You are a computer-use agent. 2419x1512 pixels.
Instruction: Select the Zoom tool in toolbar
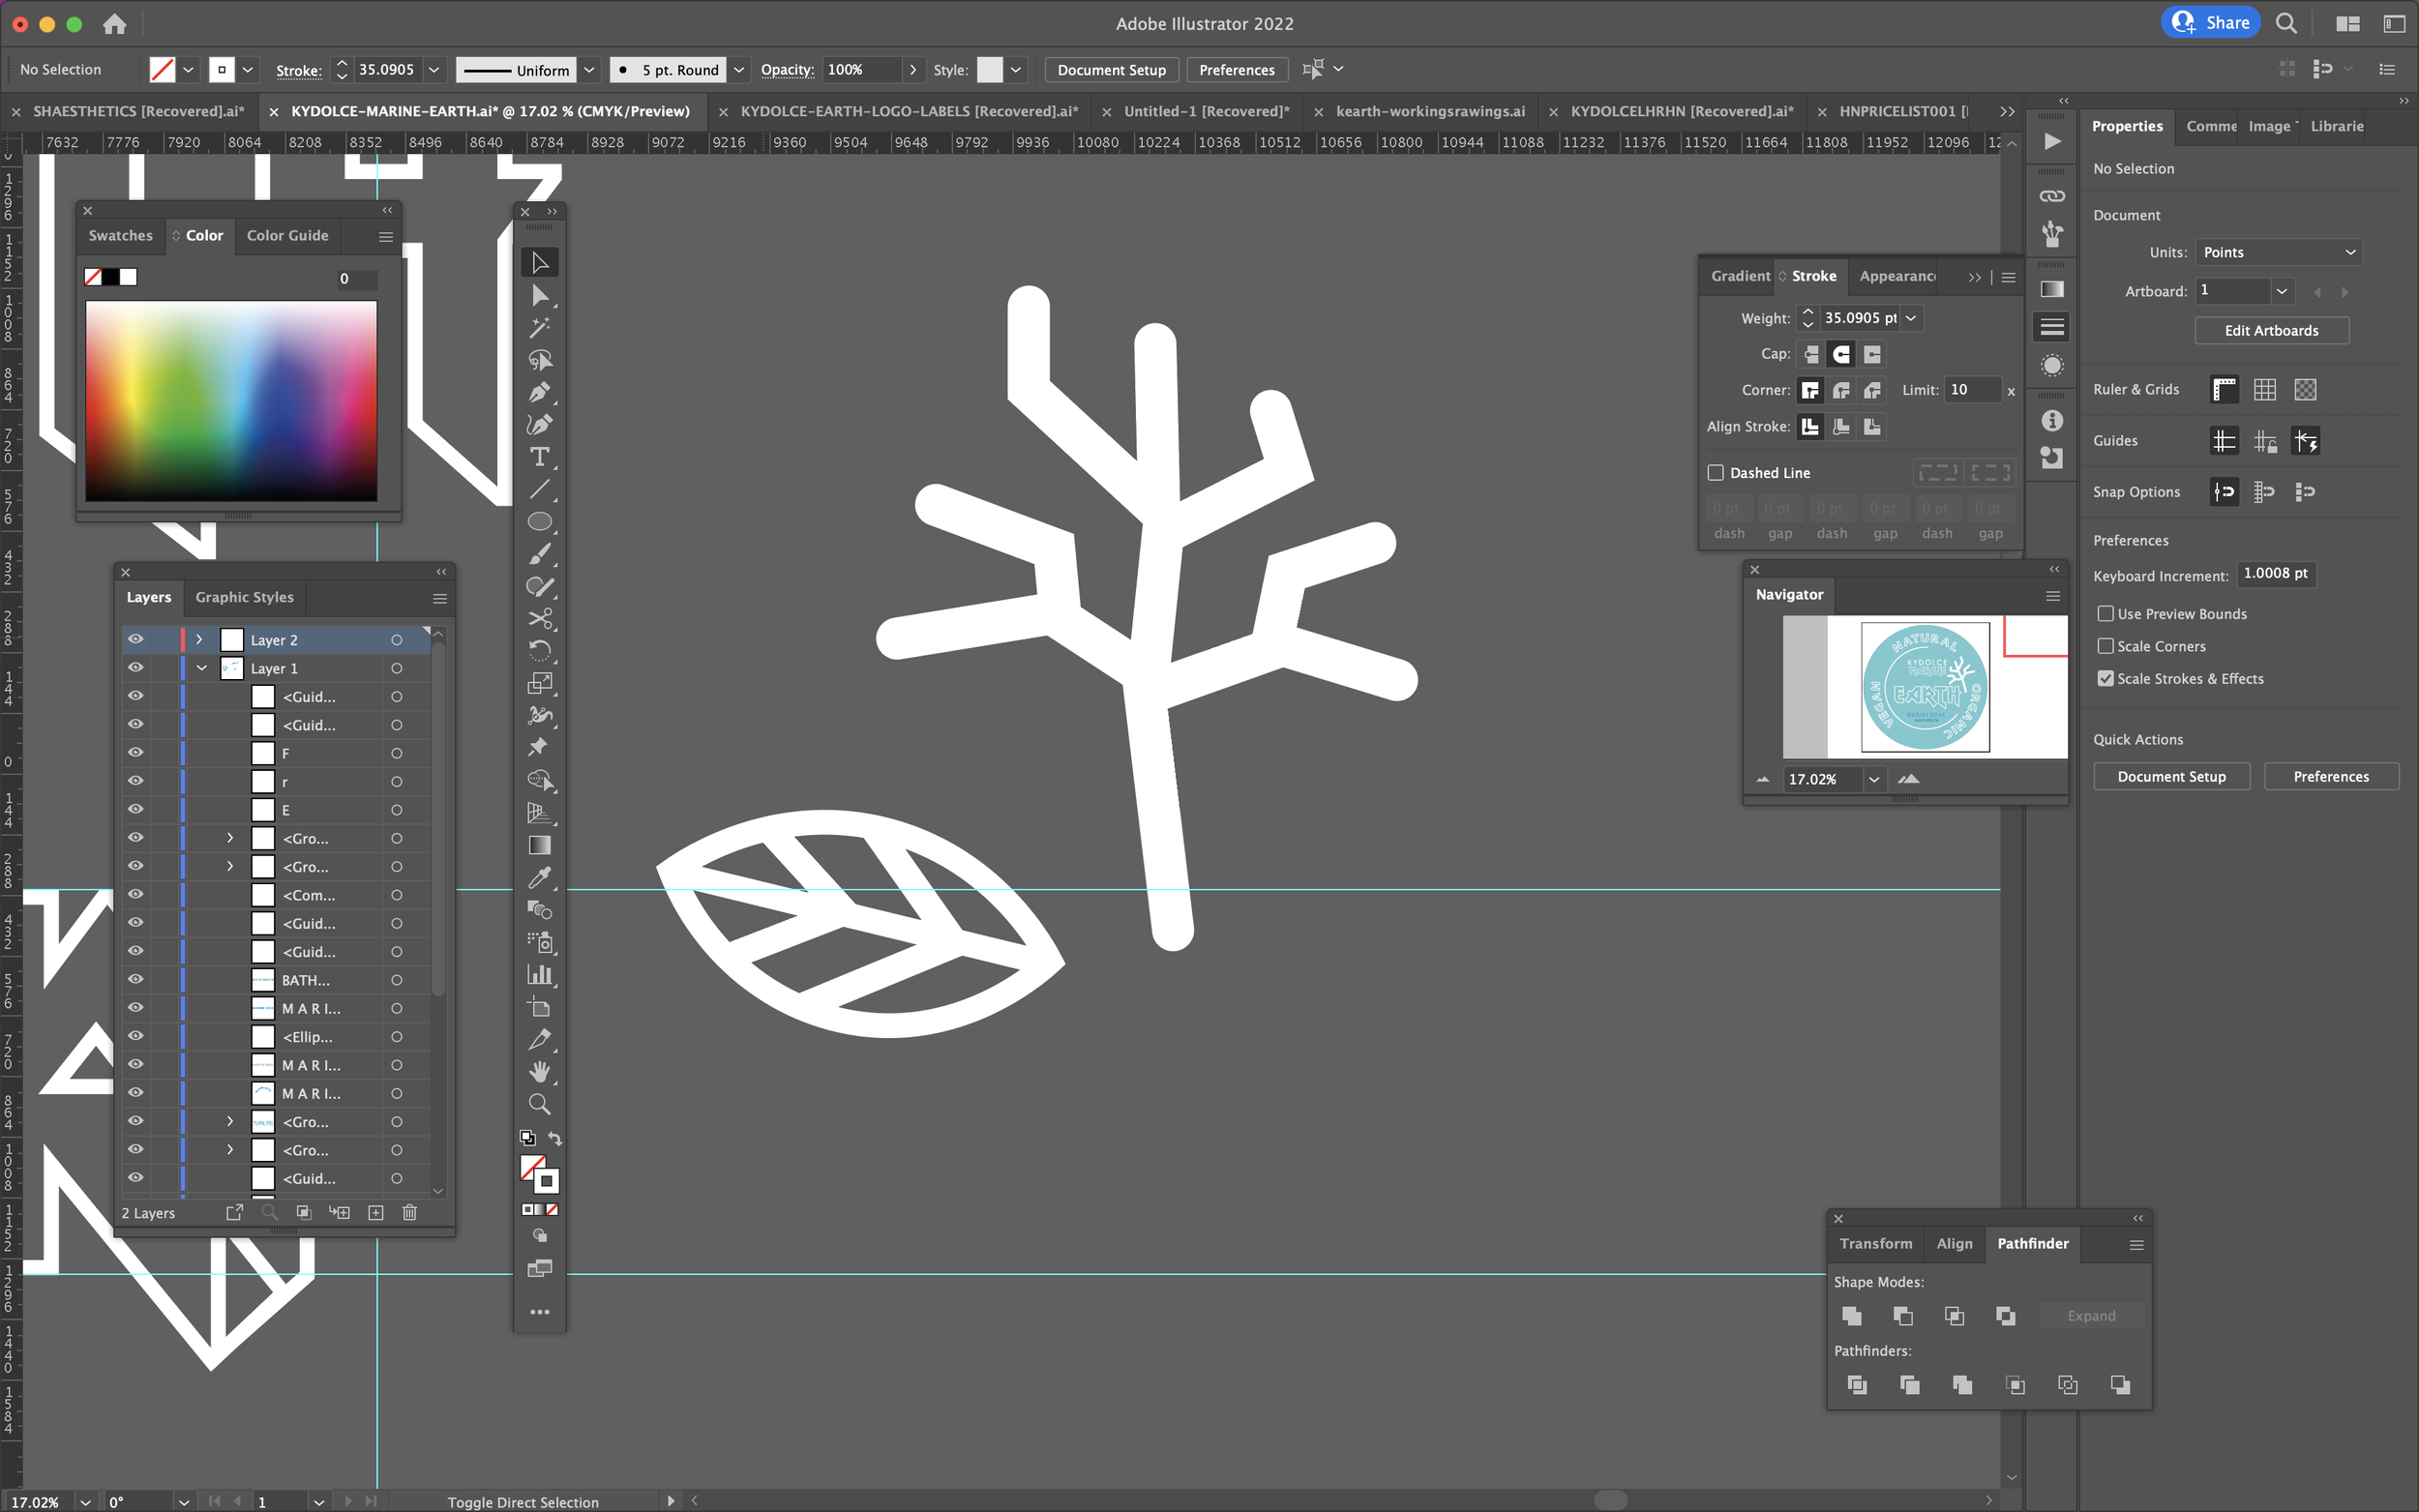[539, 1104]
